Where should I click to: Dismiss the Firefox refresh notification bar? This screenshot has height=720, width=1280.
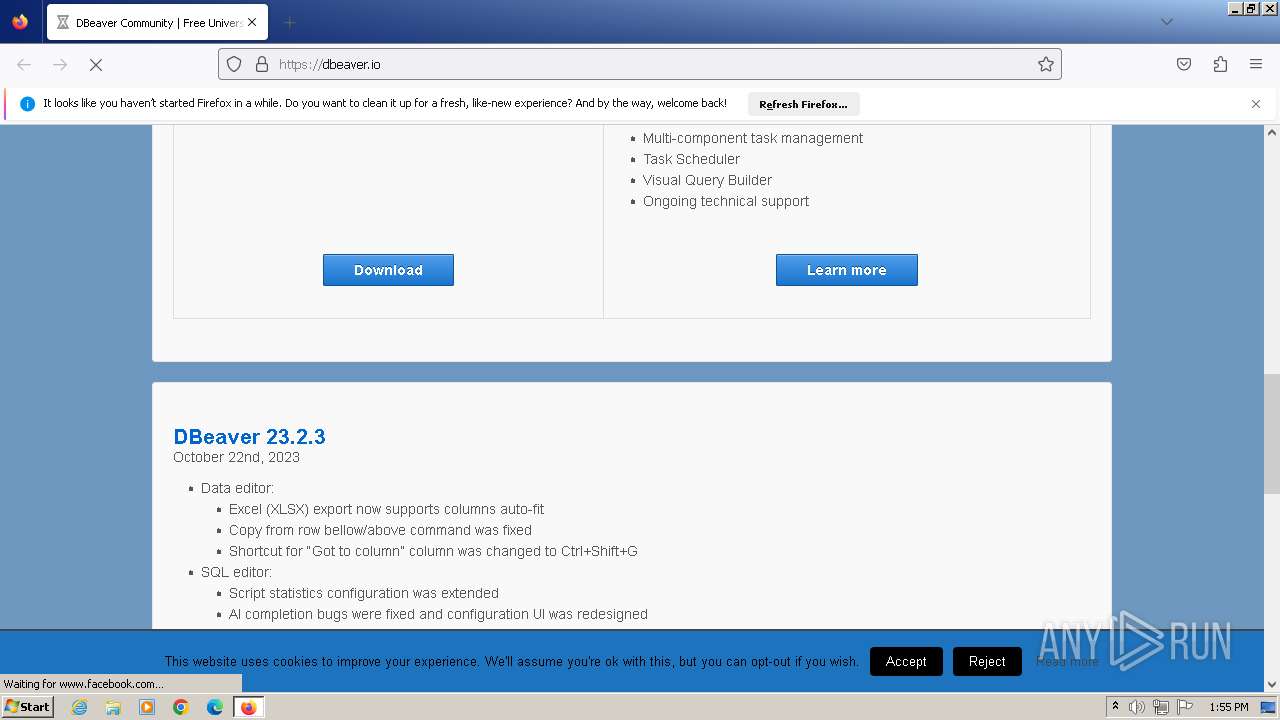[x=1256, y=104]
